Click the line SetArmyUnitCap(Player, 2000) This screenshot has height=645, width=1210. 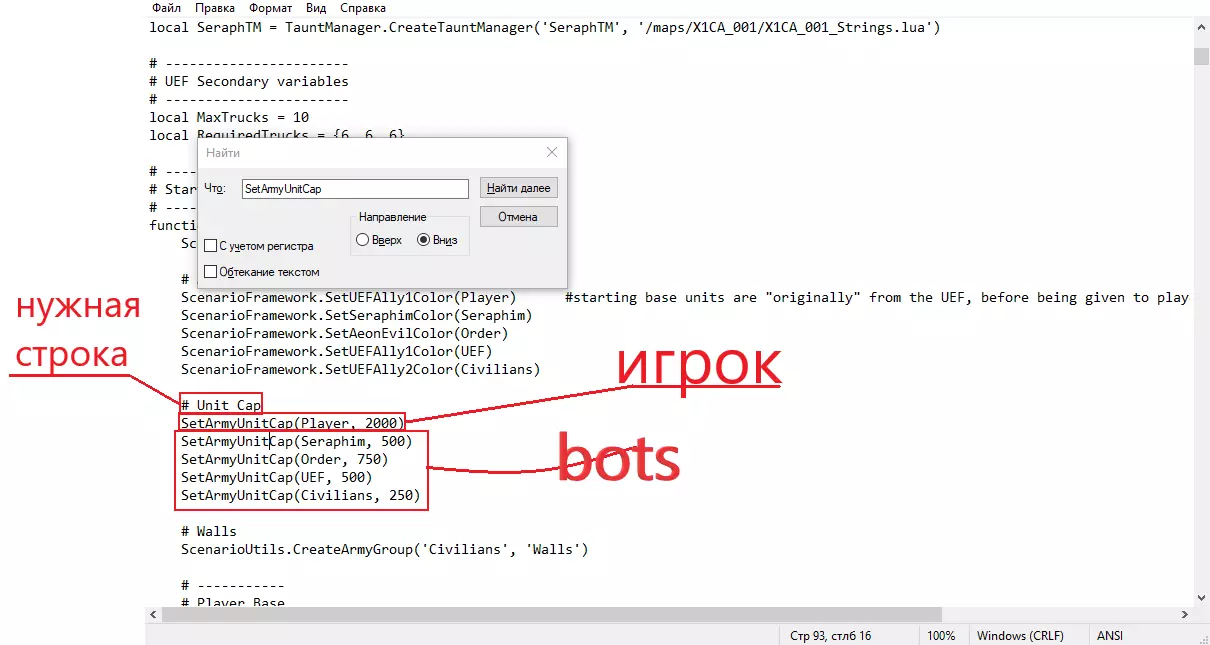293,423
